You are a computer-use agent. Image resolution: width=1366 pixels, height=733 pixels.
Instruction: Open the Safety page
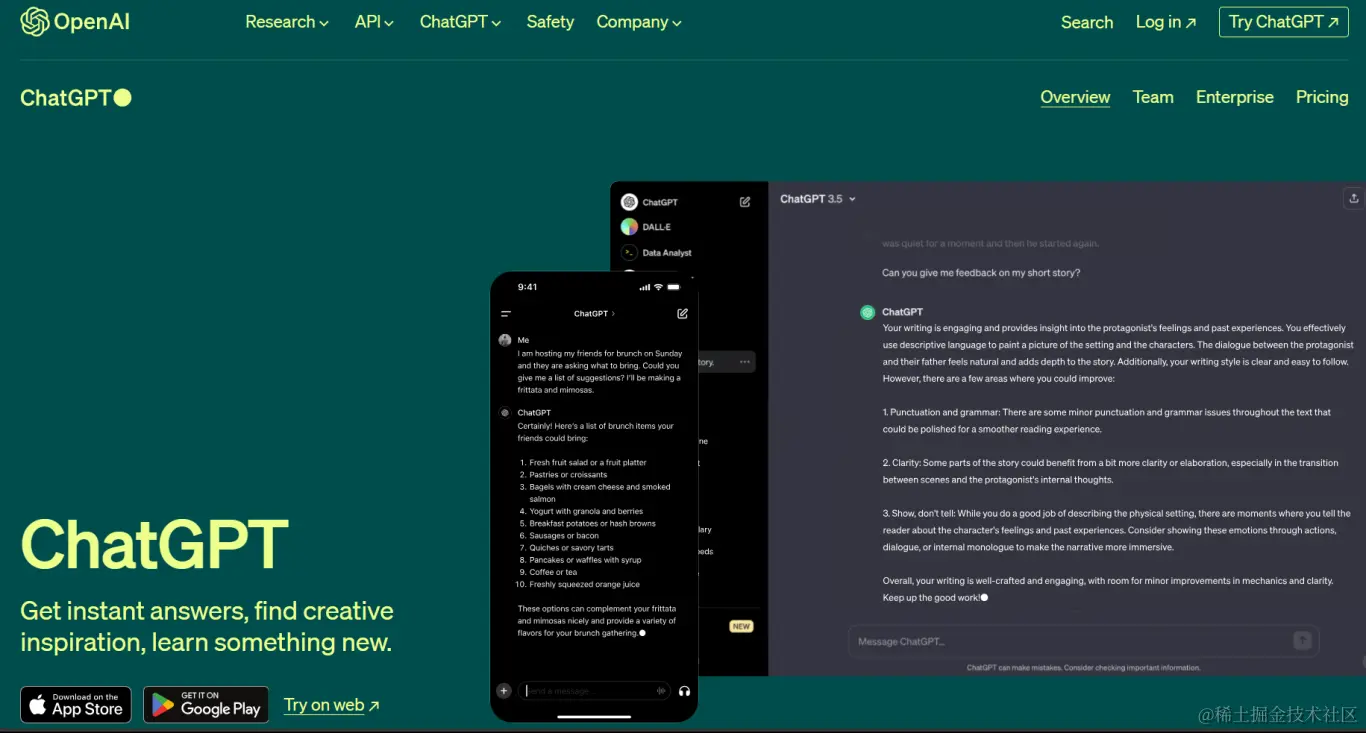click(550, 22)
